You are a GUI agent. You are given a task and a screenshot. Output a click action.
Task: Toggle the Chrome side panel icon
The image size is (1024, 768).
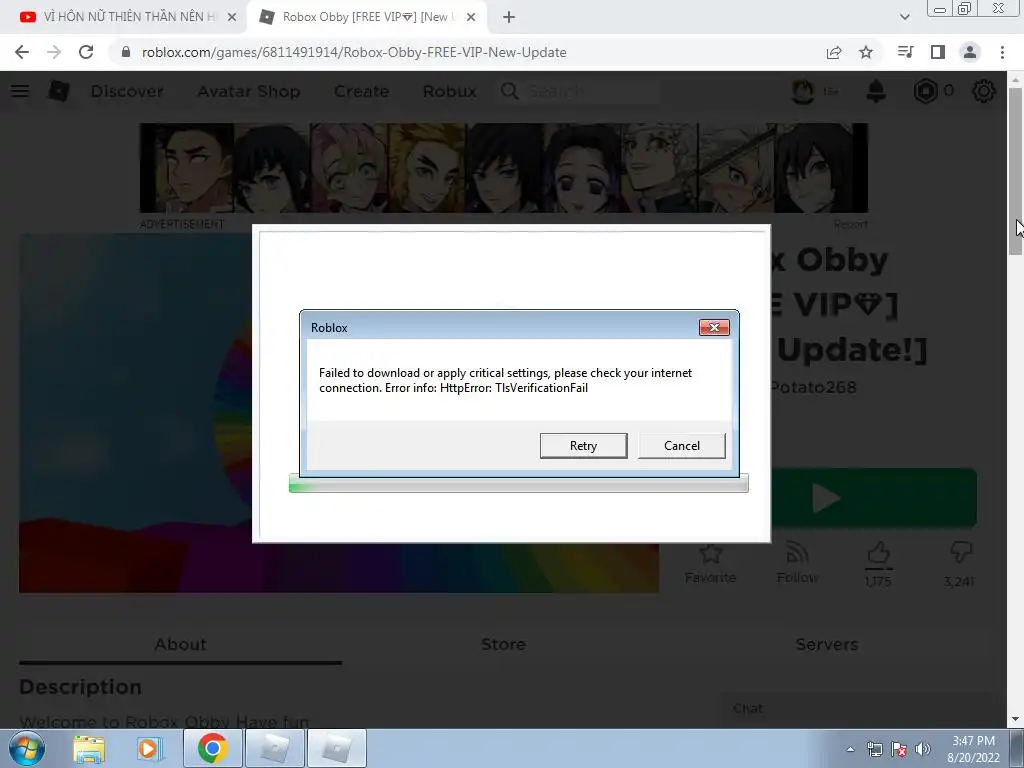click(x=938, y=52)
